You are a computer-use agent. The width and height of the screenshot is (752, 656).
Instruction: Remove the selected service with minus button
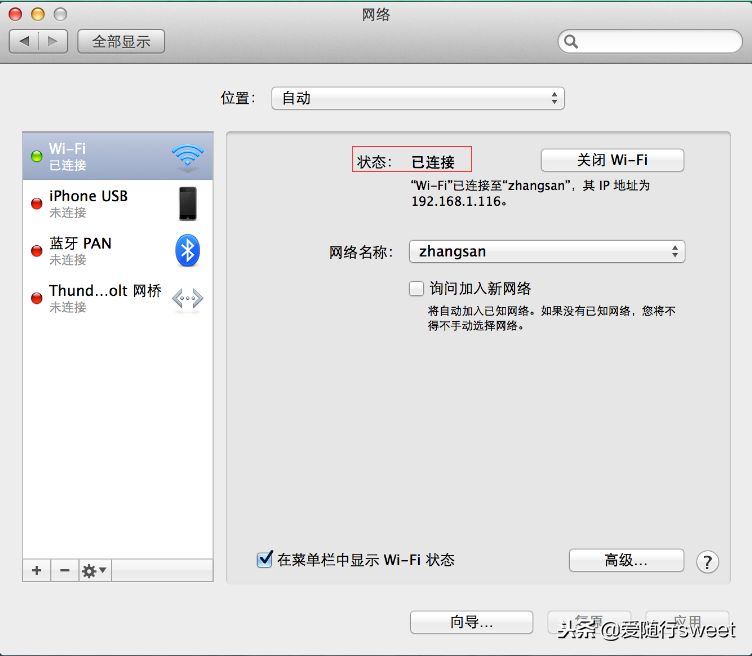(65, 570)
